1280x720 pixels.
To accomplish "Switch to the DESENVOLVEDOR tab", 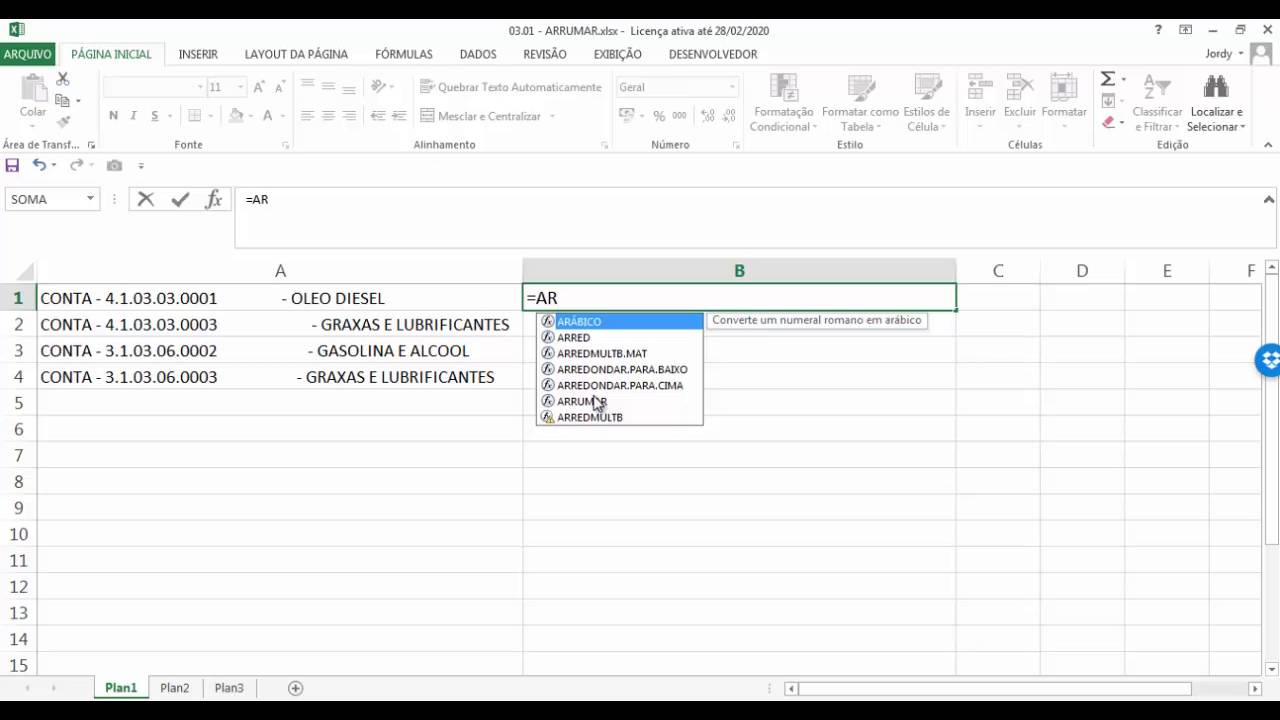I will (x=713, y=54).
